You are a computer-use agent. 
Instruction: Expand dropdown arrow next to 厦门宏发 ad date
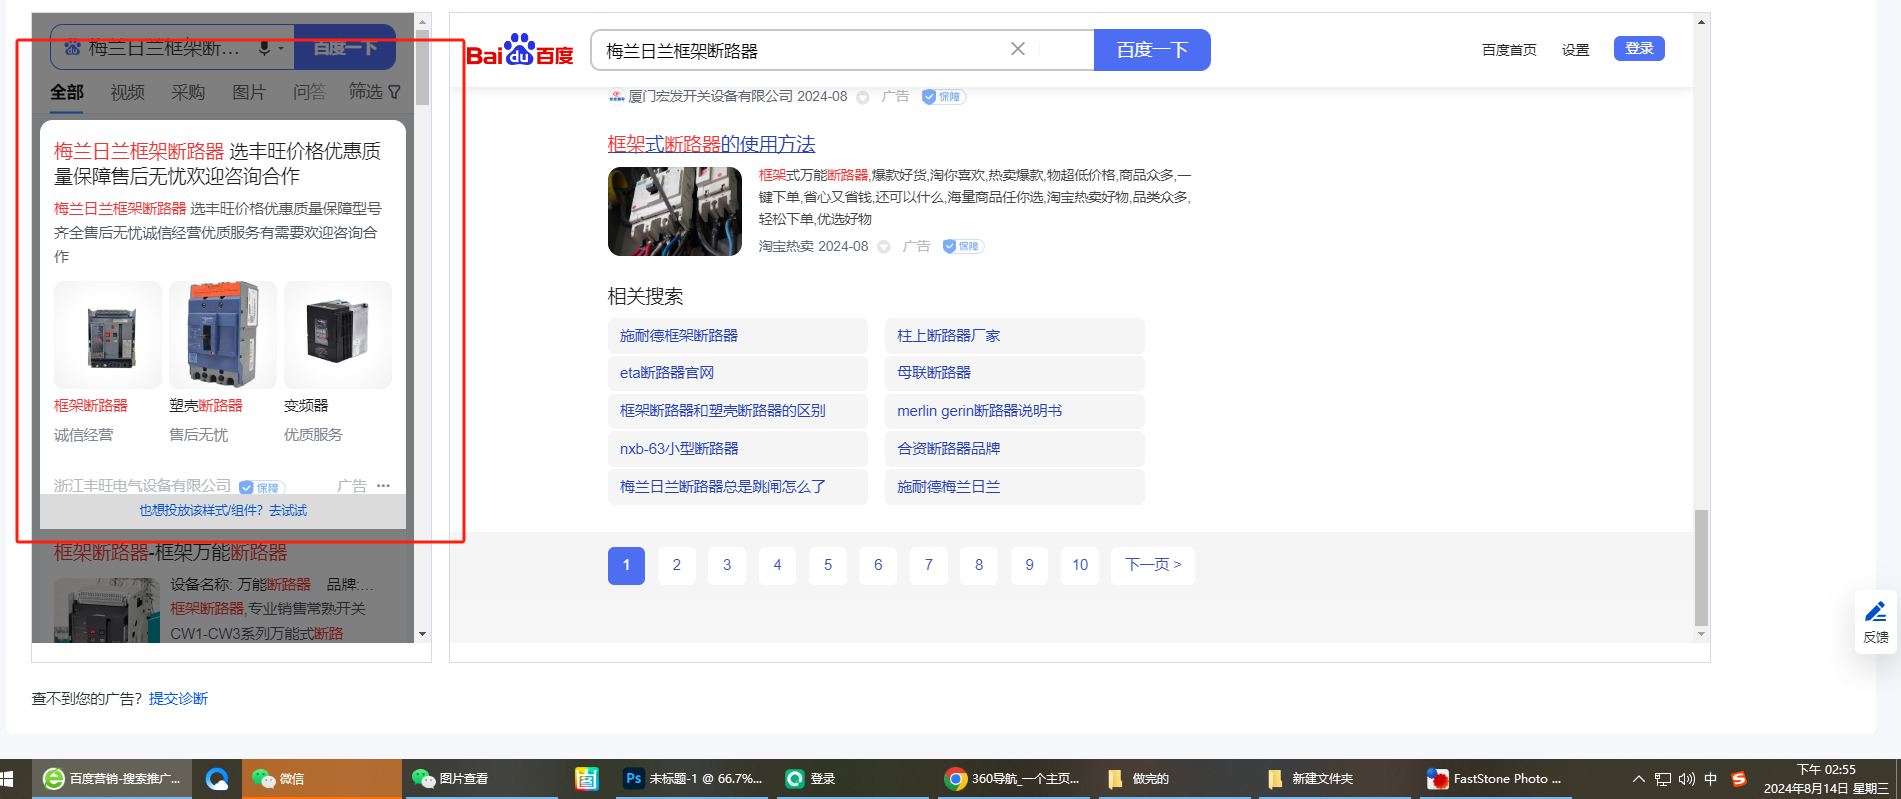click(863, 97)
